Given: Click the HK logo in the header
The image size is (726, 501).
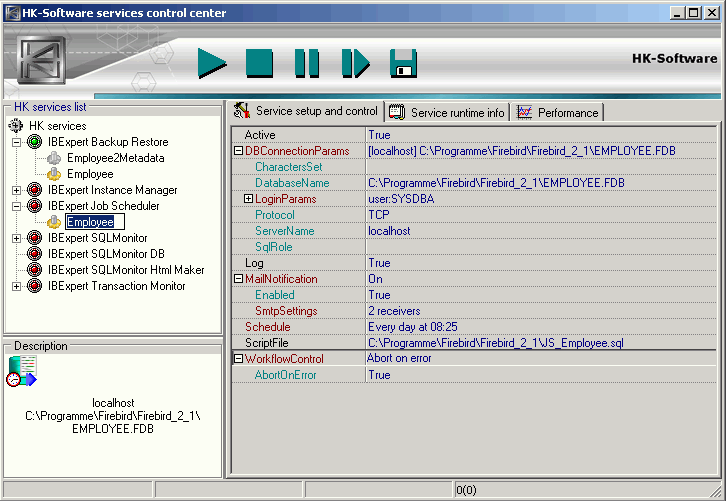Looking at the screenshot, I should coord(41,60).
